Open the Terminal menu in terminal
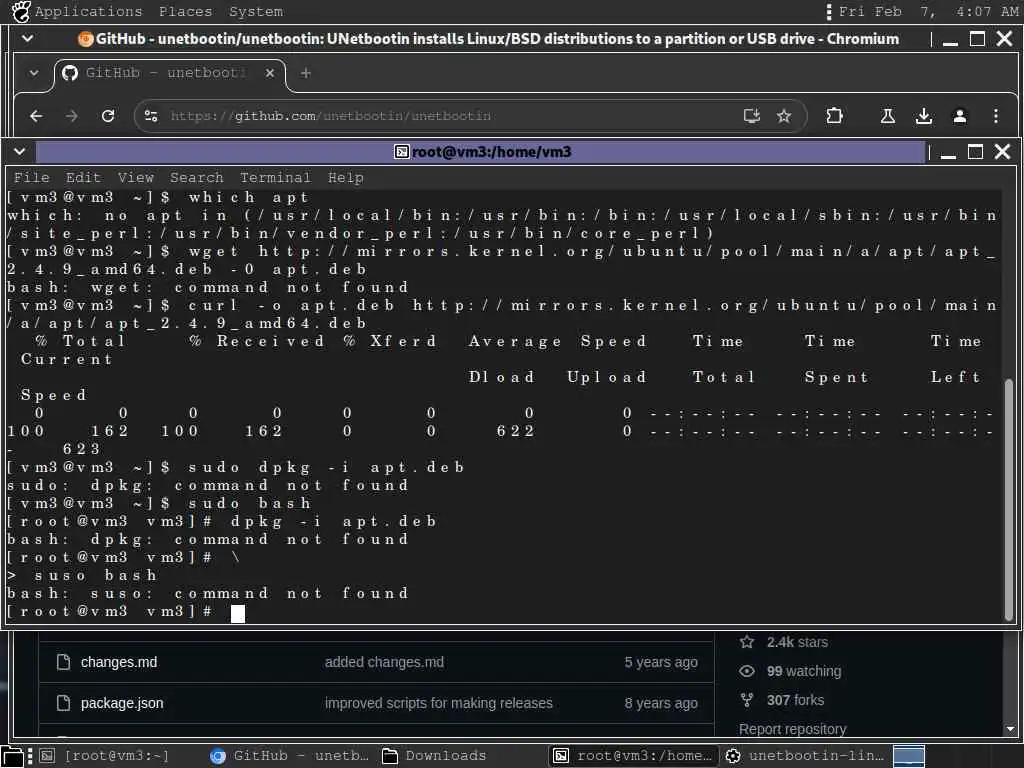 [275, 178]
